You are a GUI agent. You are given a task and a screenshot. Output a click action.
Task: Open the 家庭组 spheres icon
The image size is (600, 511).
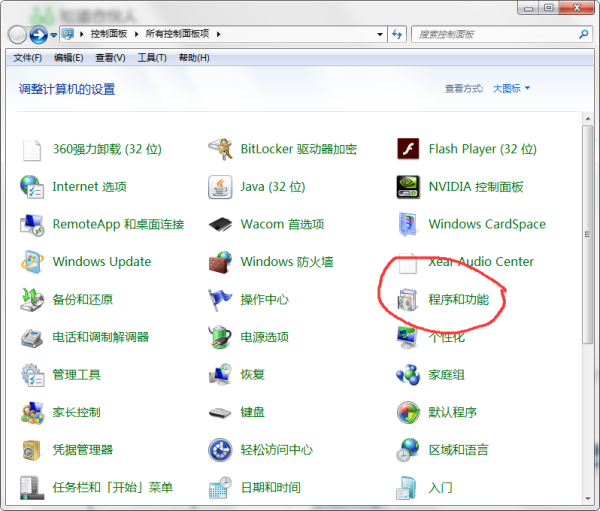pyautogui.click(x=408, y=375)
